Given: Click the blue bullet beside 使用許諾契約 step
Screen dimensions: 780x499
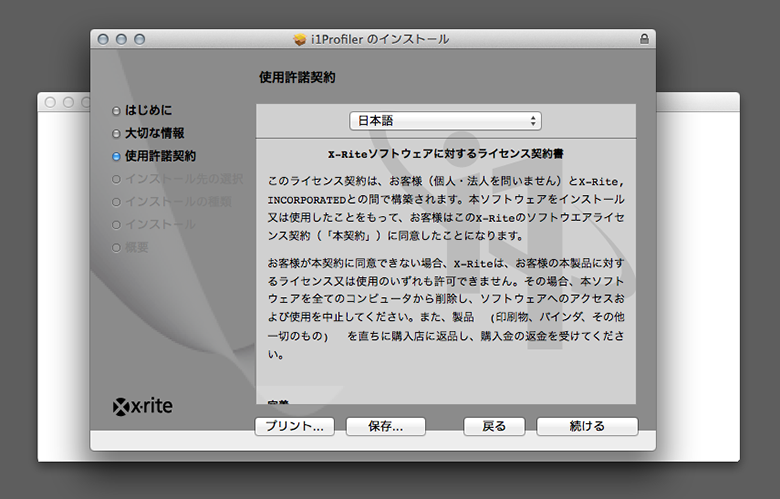Looking at the screenshot, I should pos(117,156).
